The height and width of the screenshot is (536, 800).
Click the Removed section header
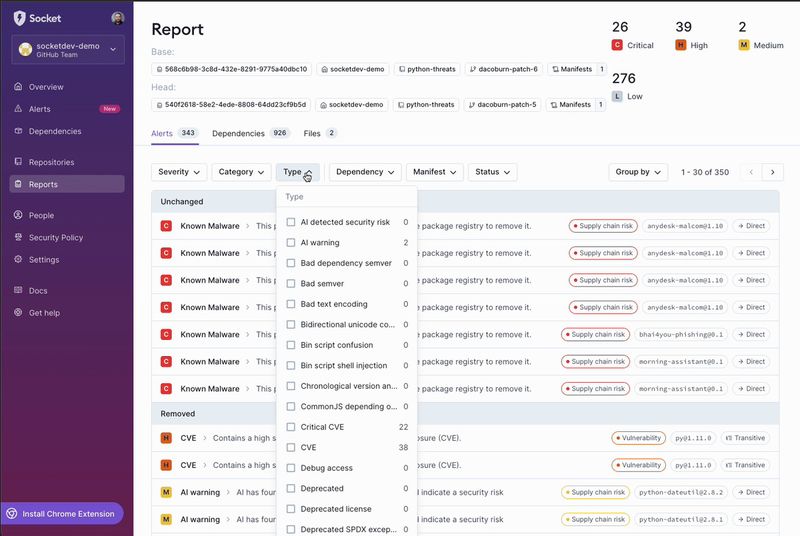(x=465, y=414)
